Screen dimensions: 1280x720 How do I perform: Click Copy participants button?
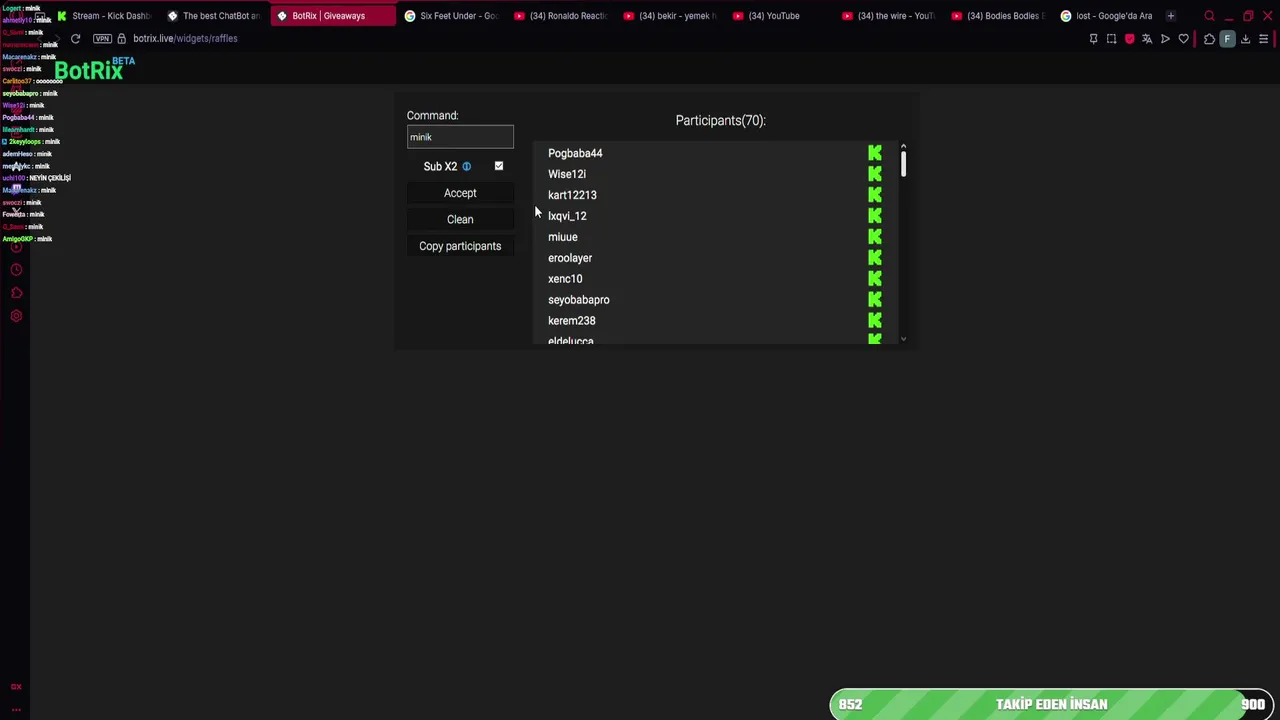pos(460,246)
